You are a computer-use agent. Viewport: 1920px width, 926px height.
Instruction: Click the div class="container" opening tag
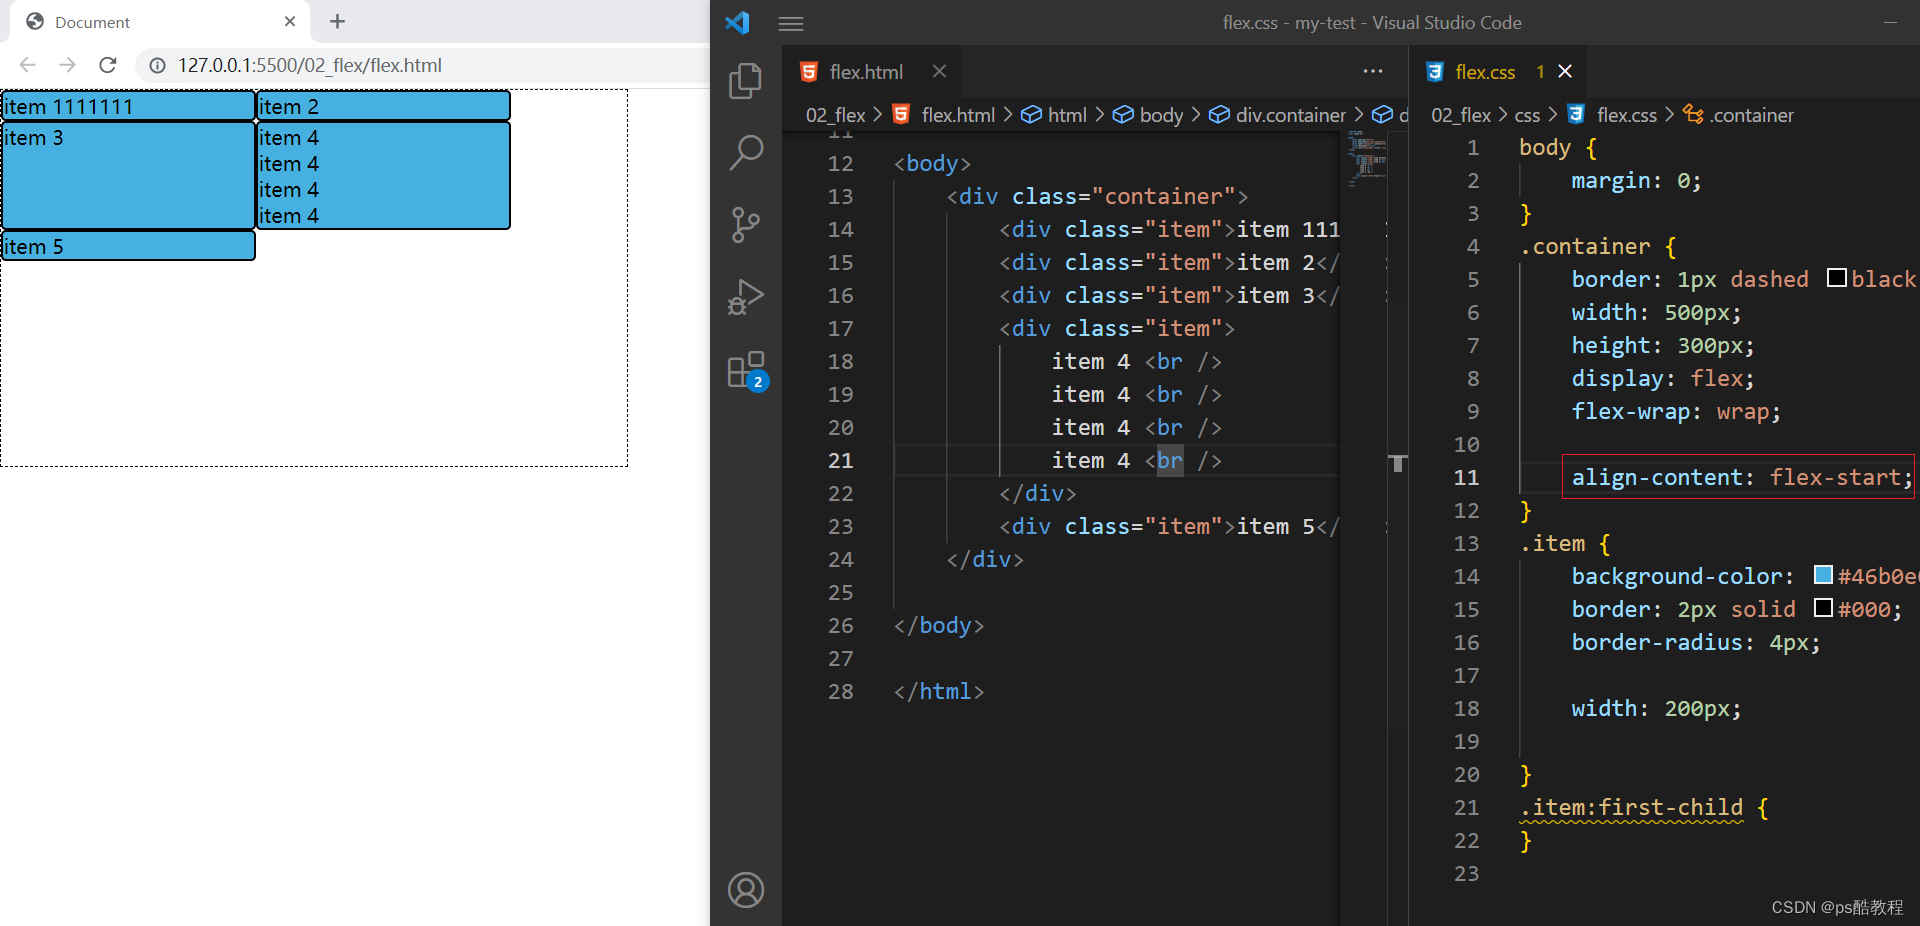click(x=1097, y=196)
